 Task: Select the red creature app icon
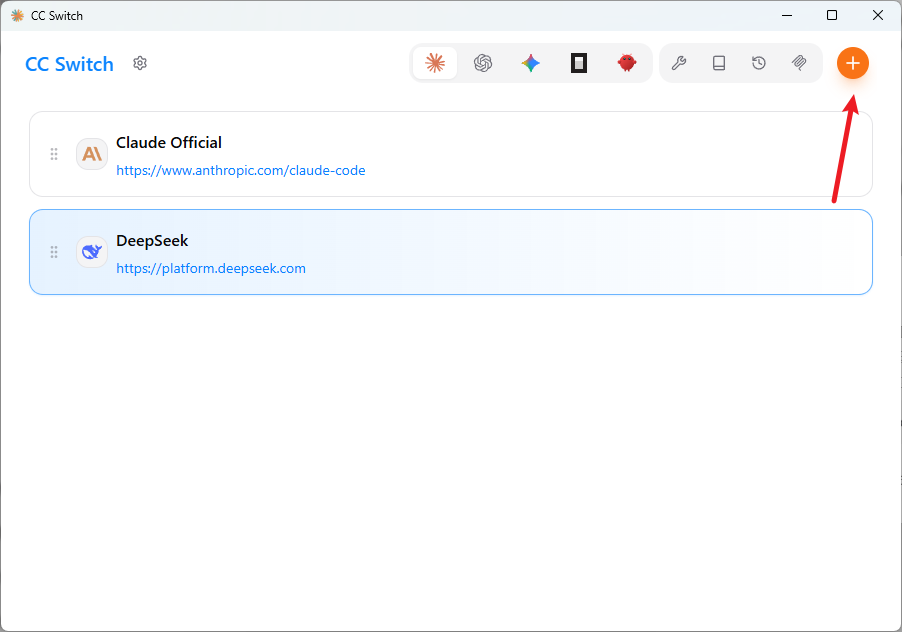tap(626, 63)
